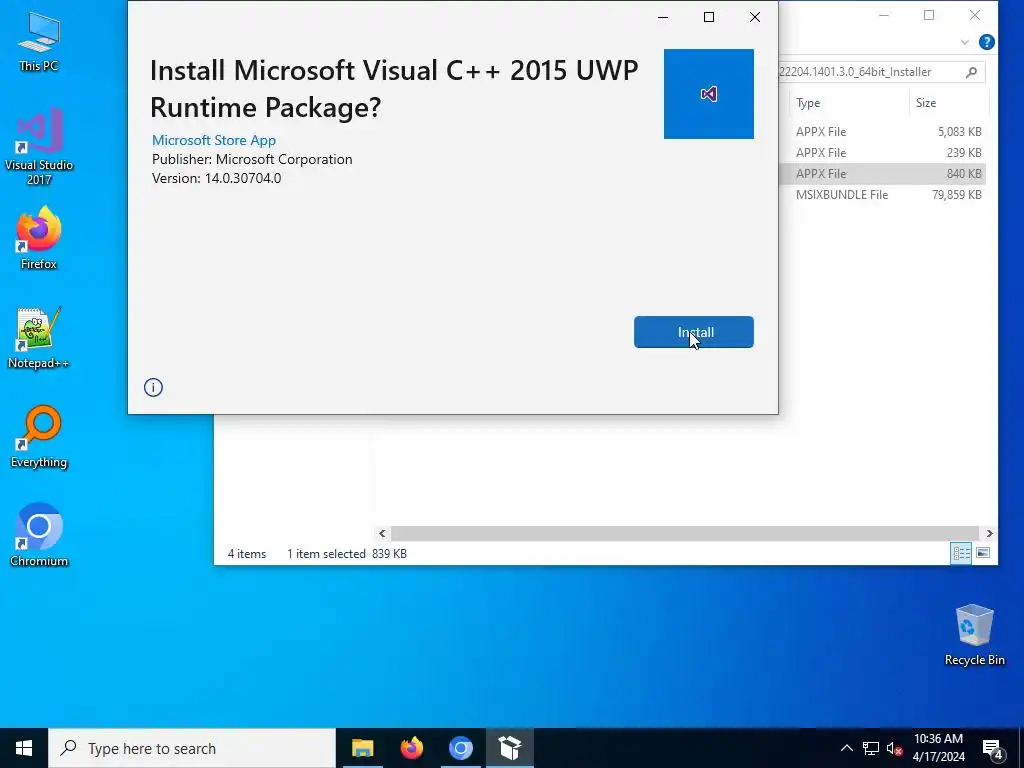Launch Chromium from the taskbar
This screenshot has width=1024, height=768.
point(460,748)
